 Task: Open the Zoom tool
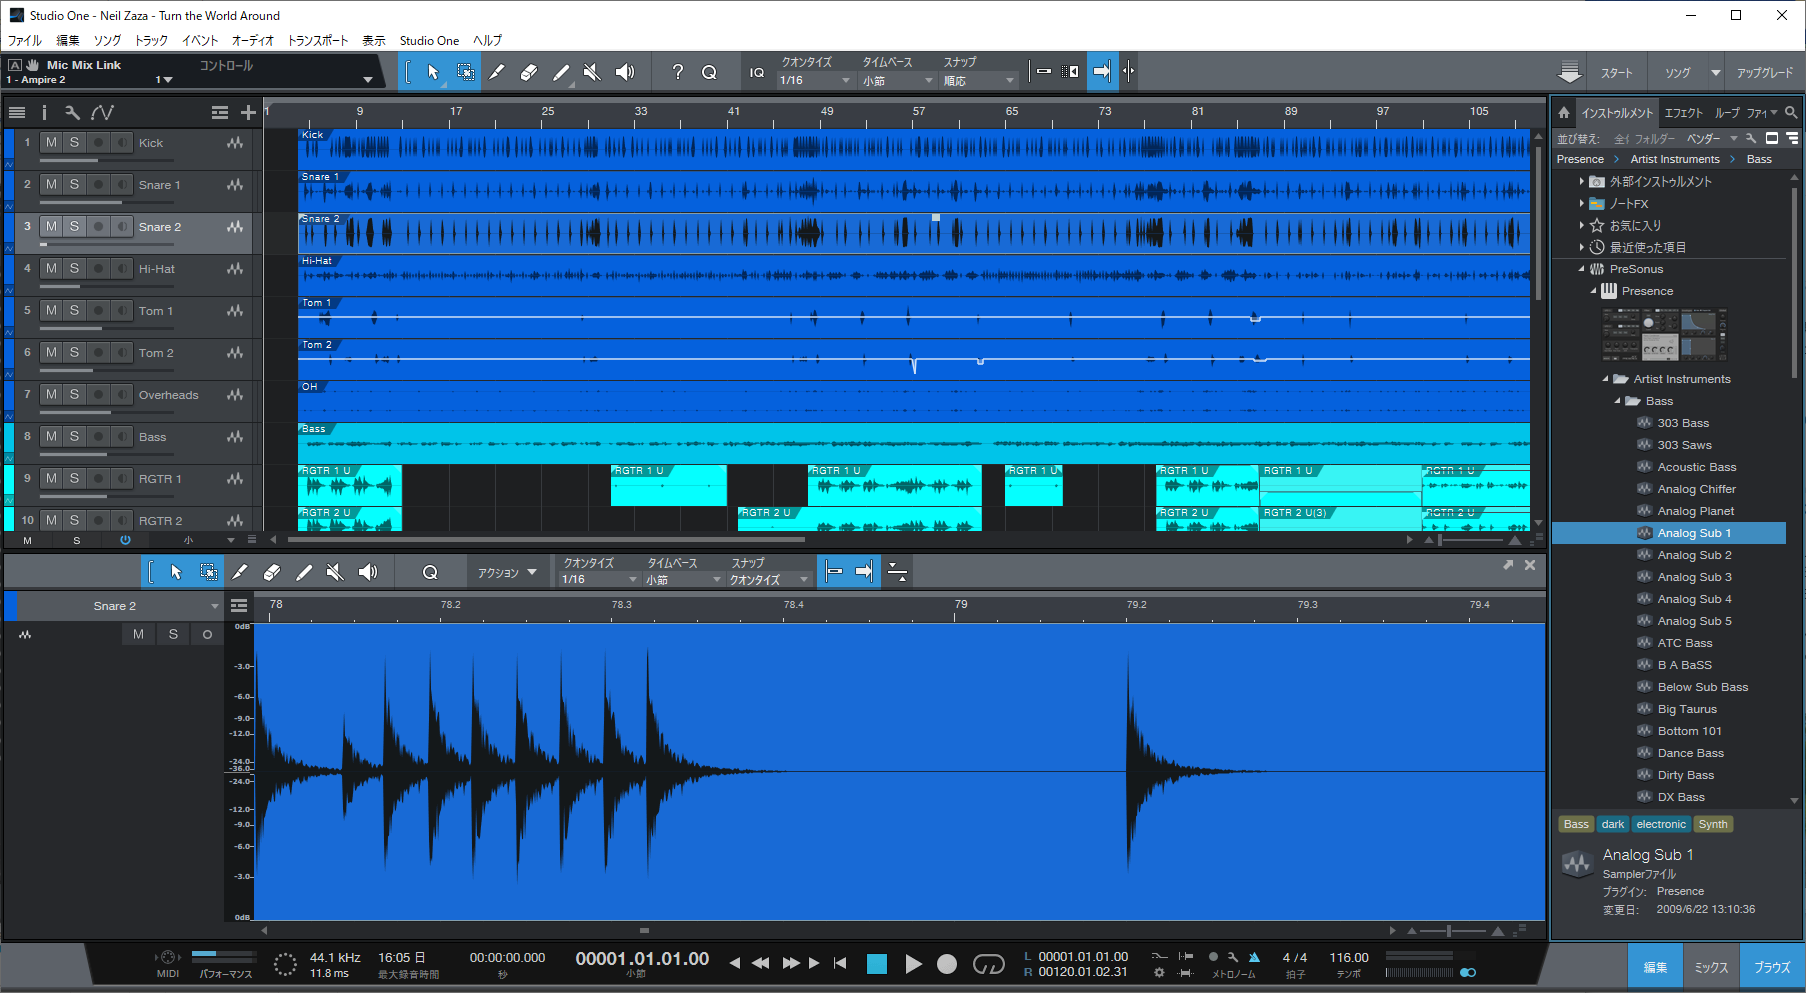(709, 71)
